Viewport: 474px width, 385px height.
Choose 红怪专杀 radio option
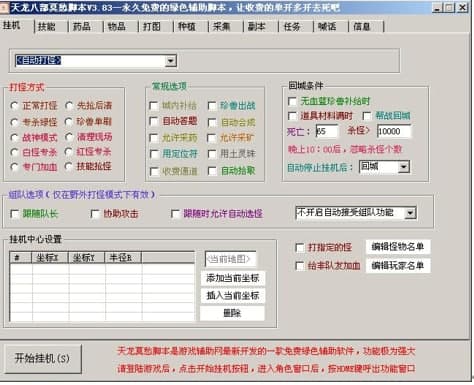(69, 152)
